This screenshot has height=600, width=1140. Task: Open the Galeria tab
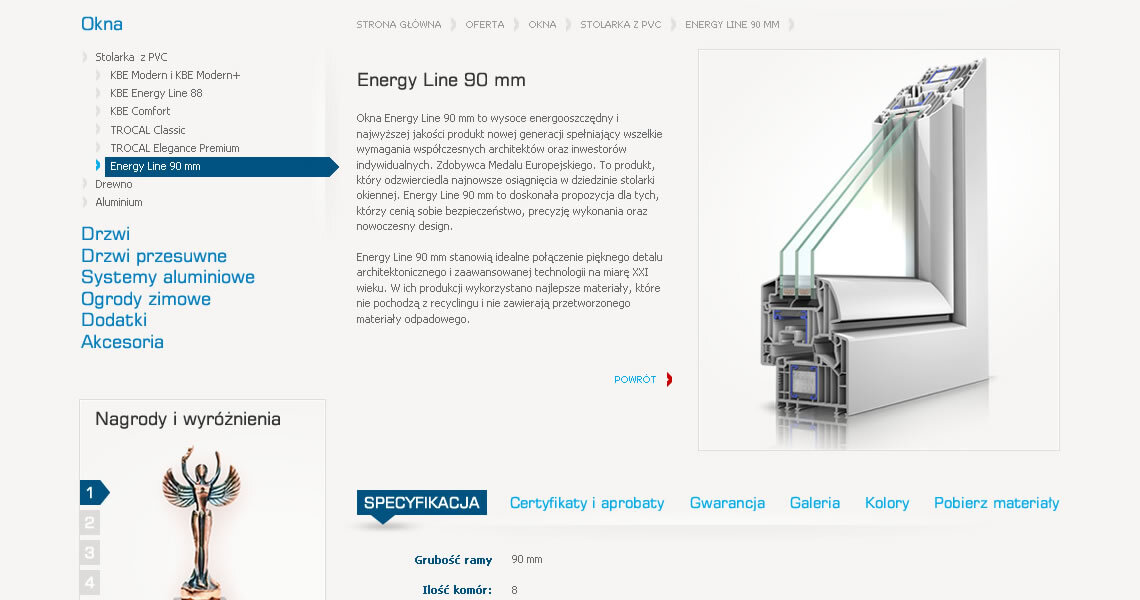(x=814, y=503)
